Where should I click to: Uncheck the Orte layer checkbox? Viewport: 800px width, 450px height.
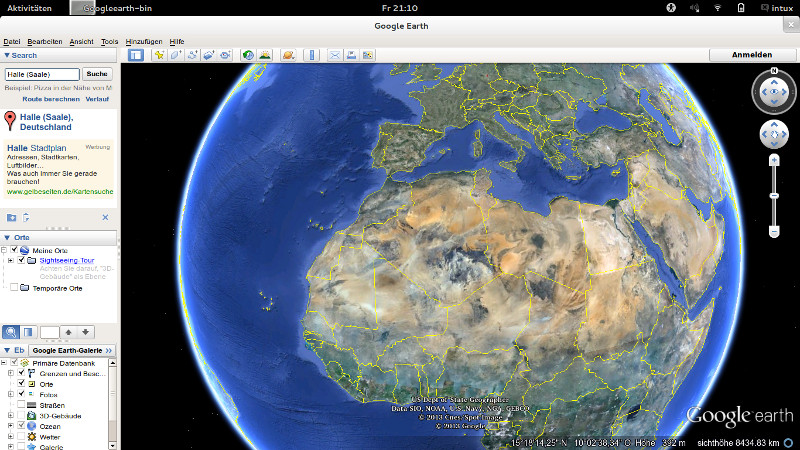point(21,384)
